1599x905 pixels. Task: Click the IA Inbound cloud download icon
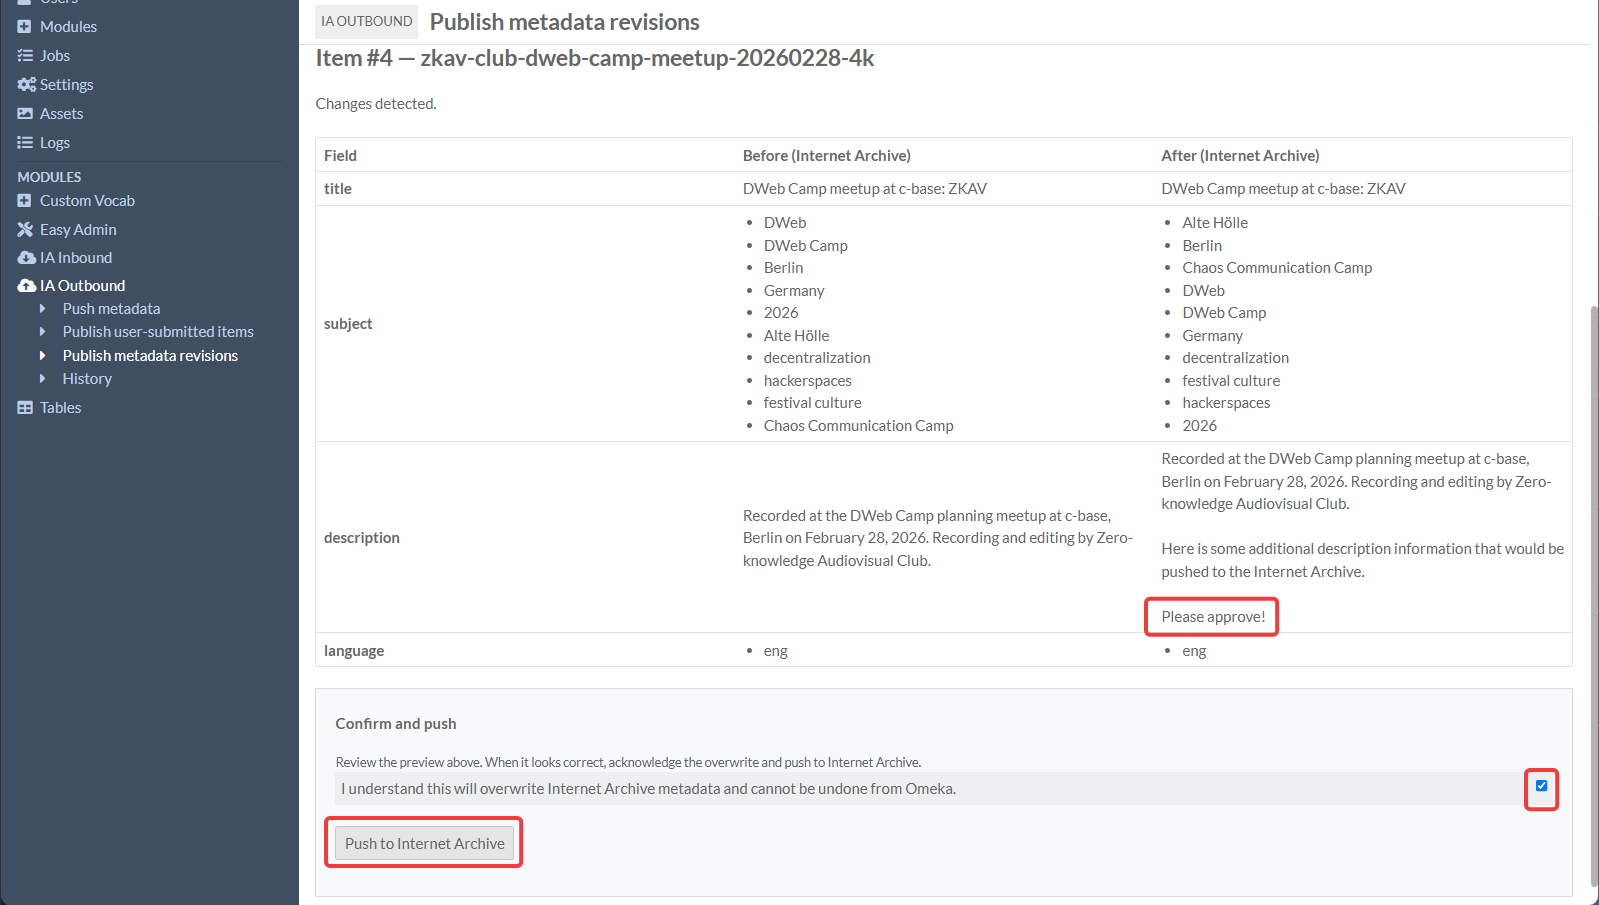tap(26, 258)
